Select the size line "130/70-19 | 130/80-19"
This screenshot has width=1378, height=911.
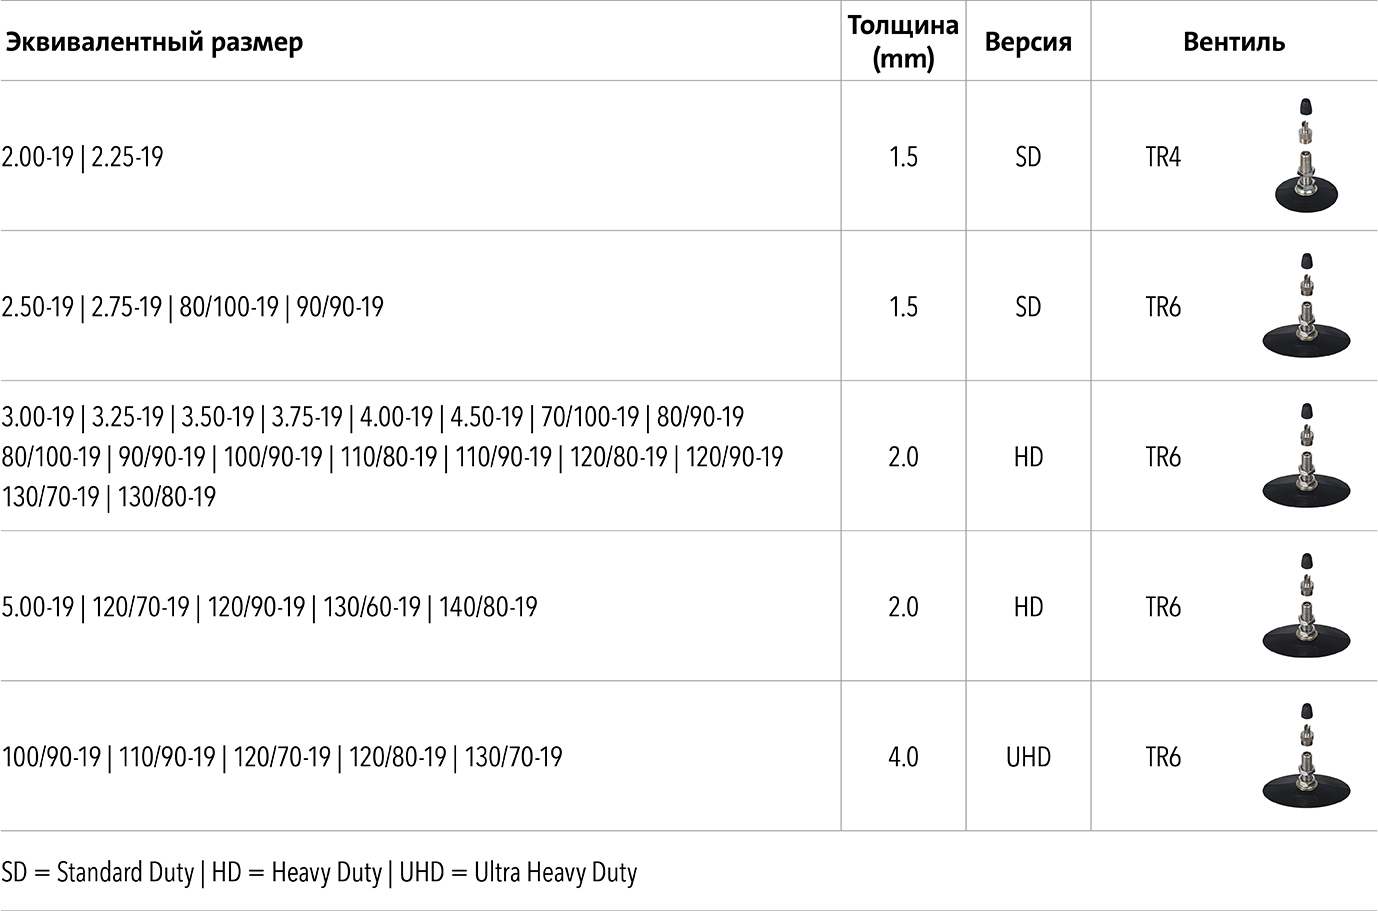109,497
